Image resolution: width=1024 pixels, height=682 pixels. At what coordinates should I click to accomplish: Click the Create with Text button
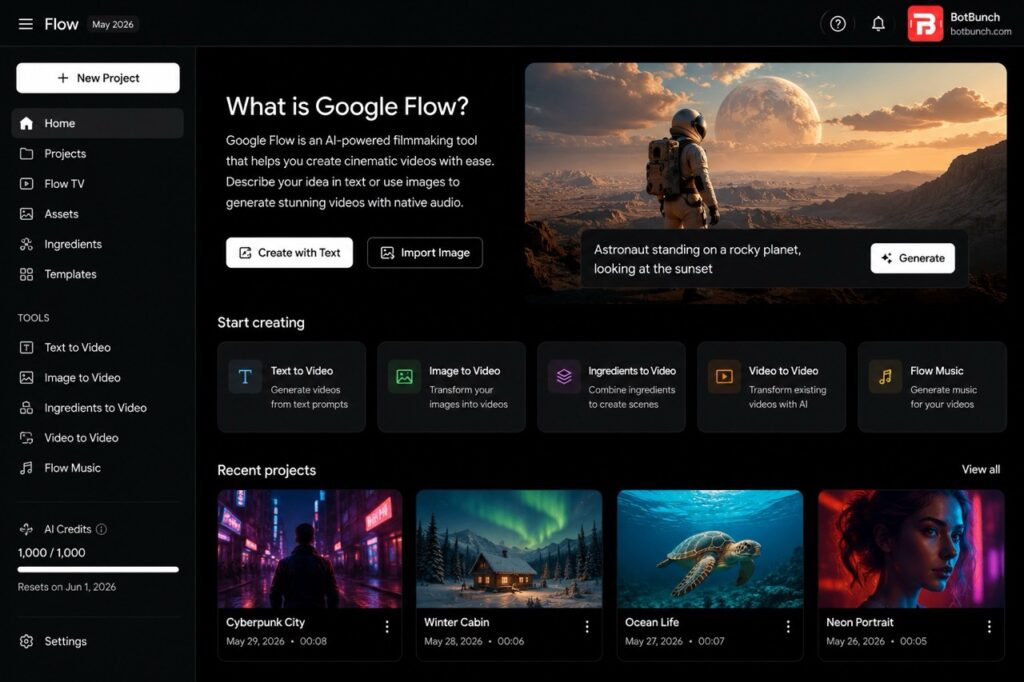289,253
